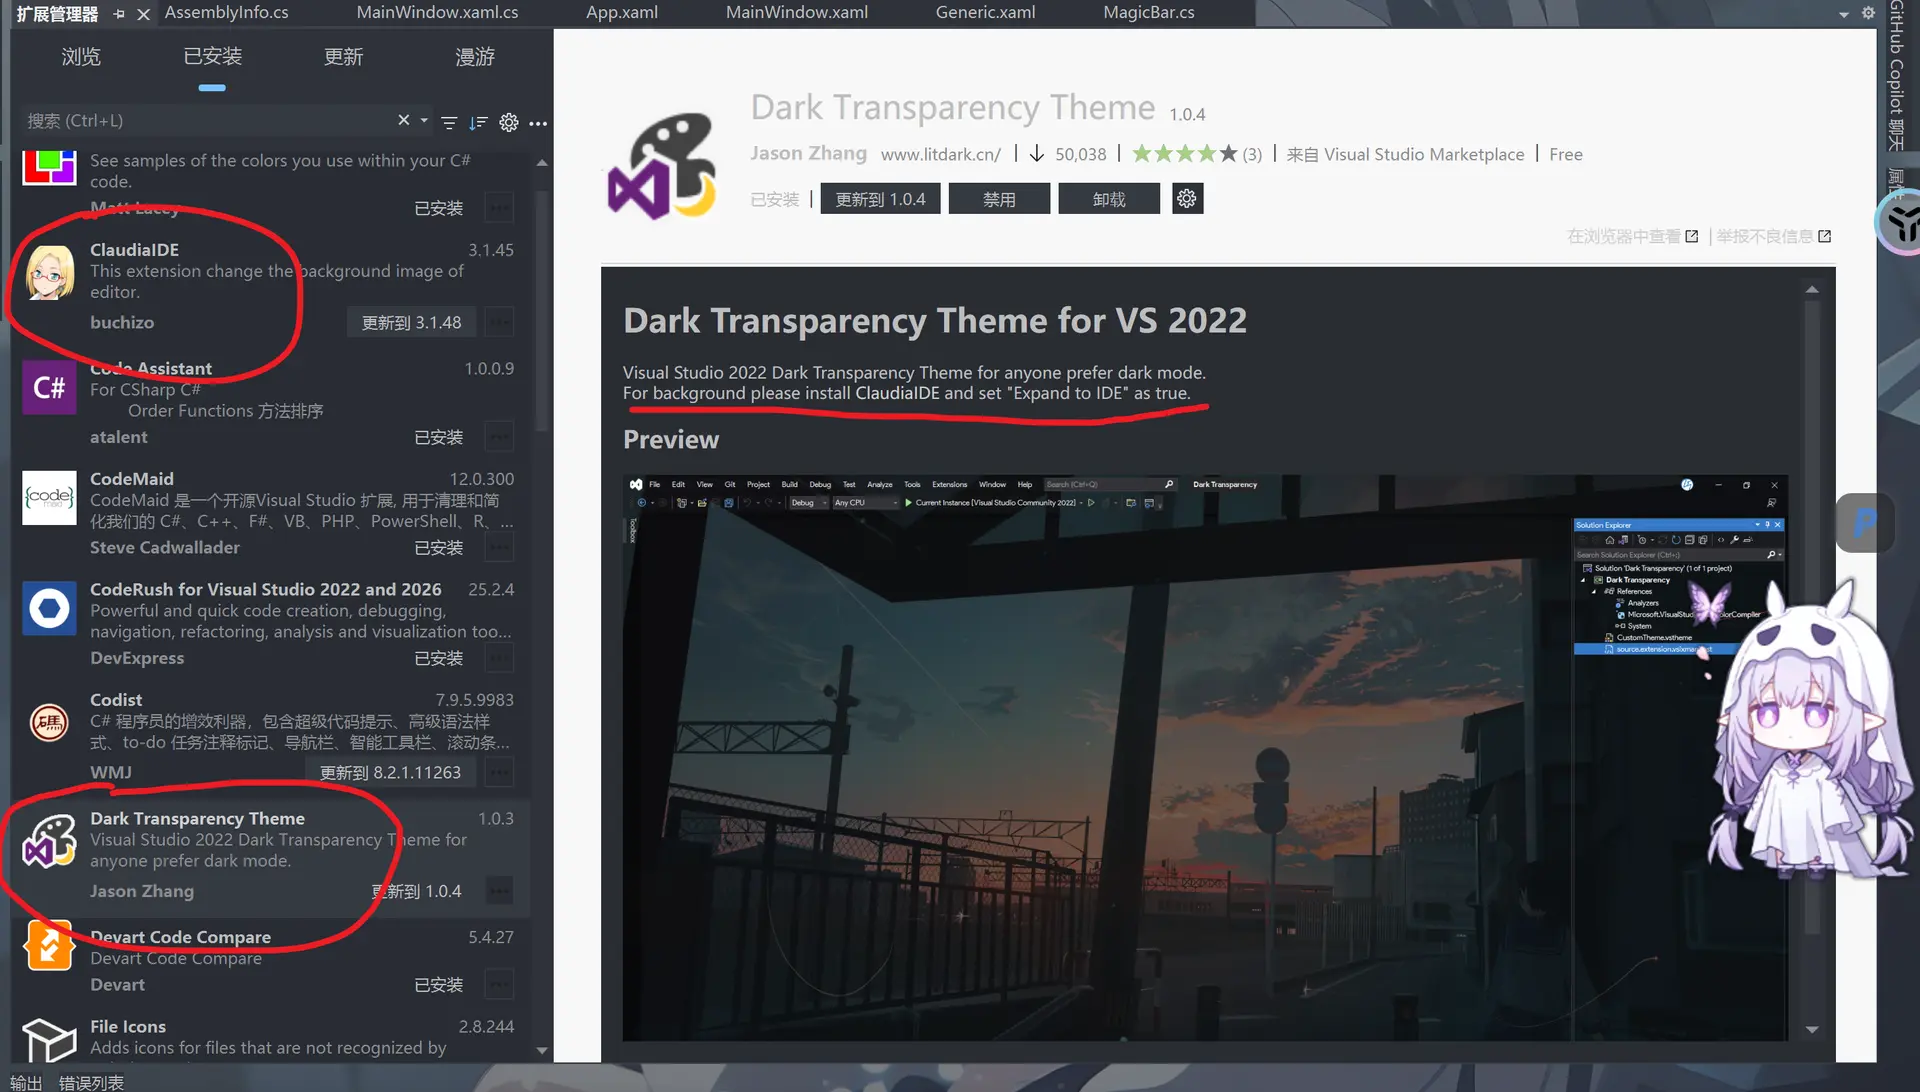Select the File Icons extension icon
This screenshot has width=1920, height=1092.
point(49,1040)
